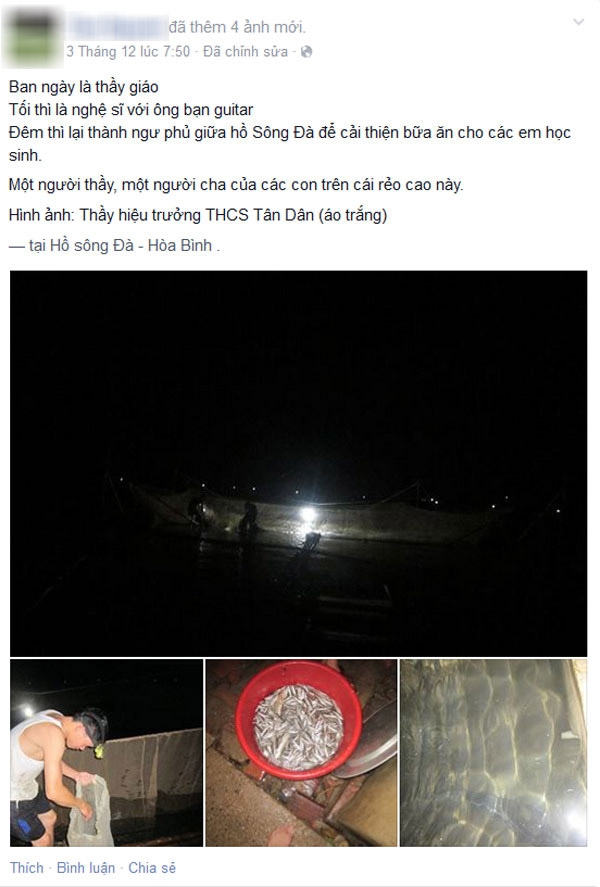Open the large night lake photo
This screenshot has height=887, width=600.
point(299,463)
